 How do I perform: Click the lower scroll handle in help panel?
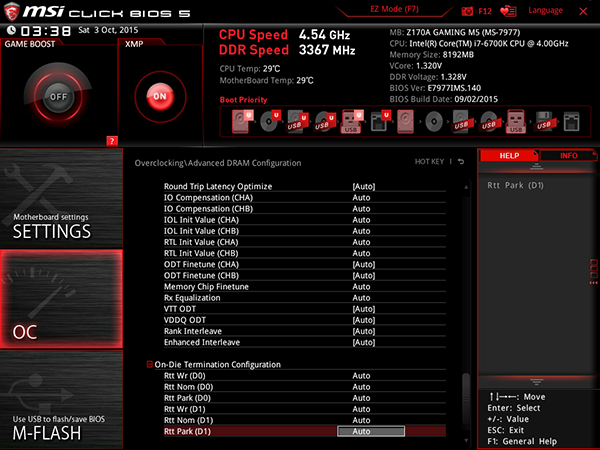click(536, 382)
